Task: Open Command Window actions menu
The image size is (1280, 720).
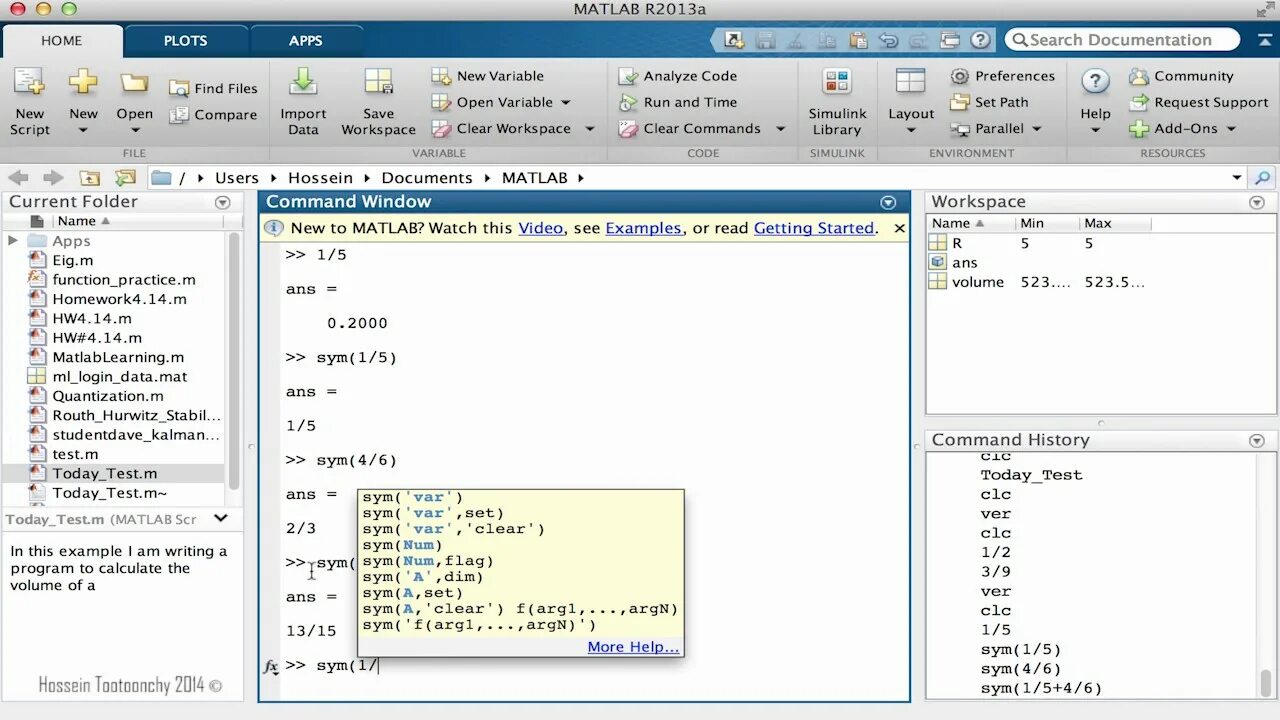Action: click(x=888, y=202)
